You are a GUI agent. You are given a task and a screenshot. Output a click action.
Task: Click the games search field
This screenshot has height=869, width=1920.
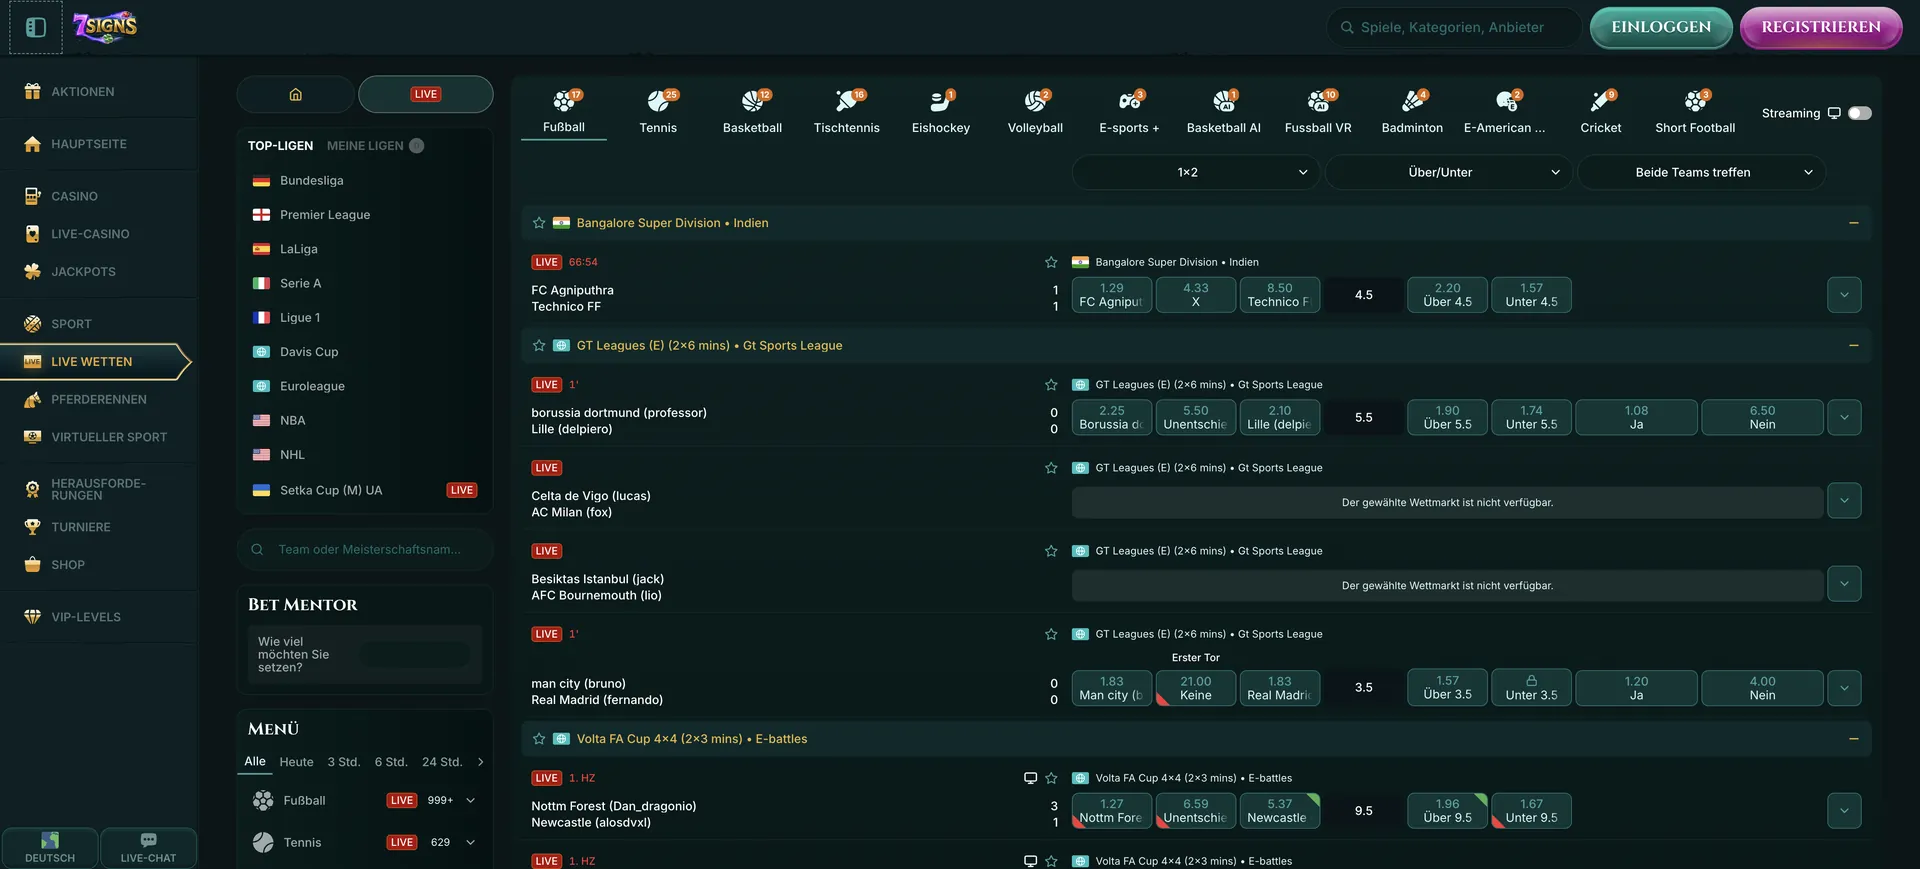coord(1454,27)
